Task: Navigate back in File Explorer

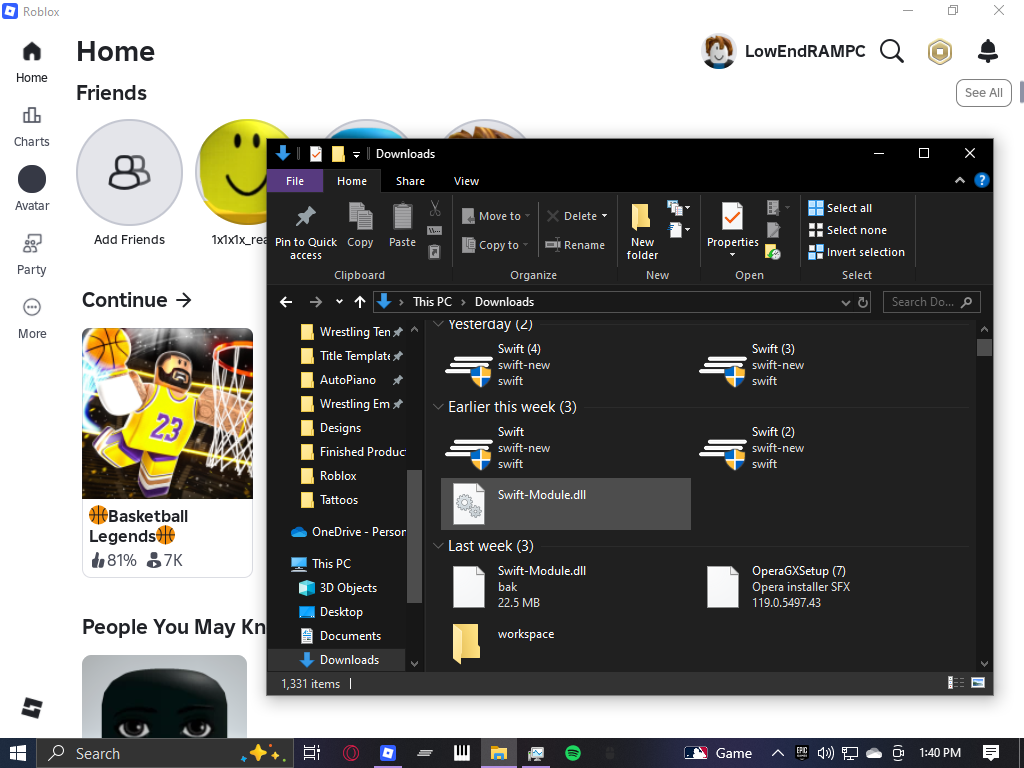Action: click(285, 302)
